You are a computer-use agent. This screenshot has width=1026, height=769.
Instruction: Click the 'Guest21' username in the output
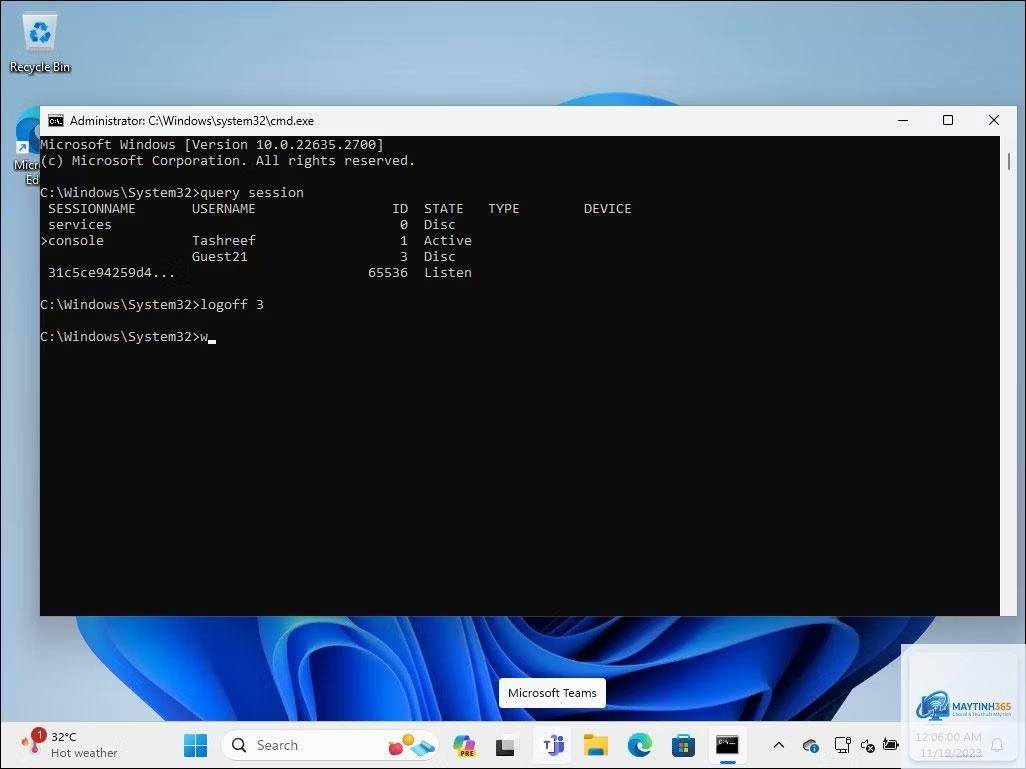[x=220, y=257]
